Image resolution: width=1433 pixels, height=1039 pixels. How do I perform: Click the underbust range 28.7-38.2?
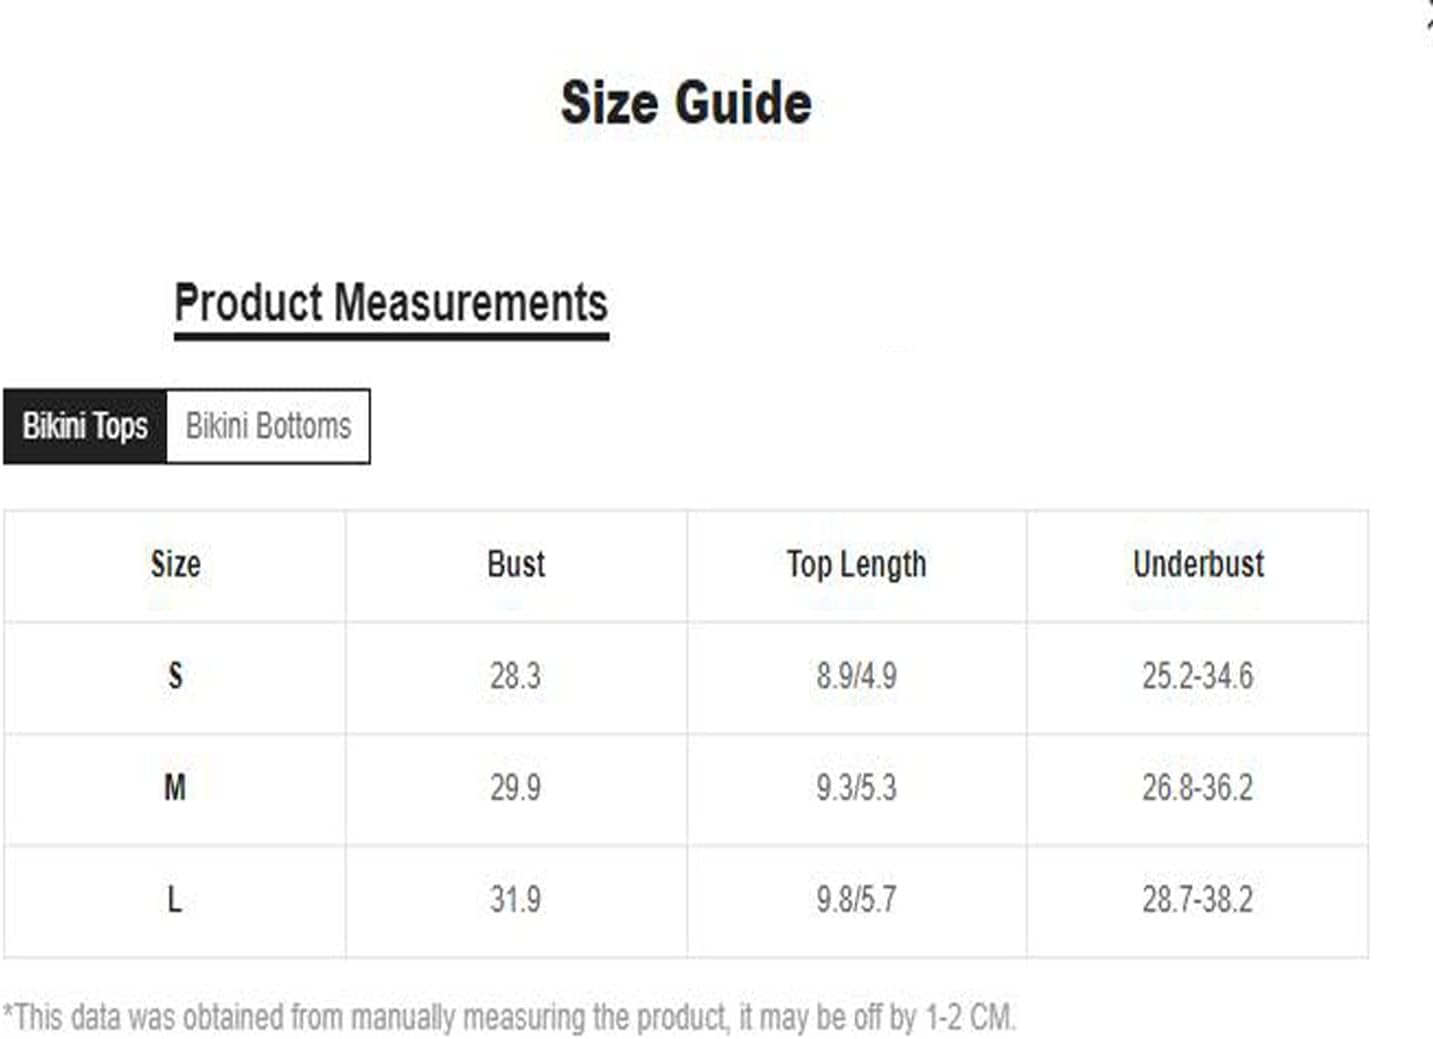tap(1198, 900)
